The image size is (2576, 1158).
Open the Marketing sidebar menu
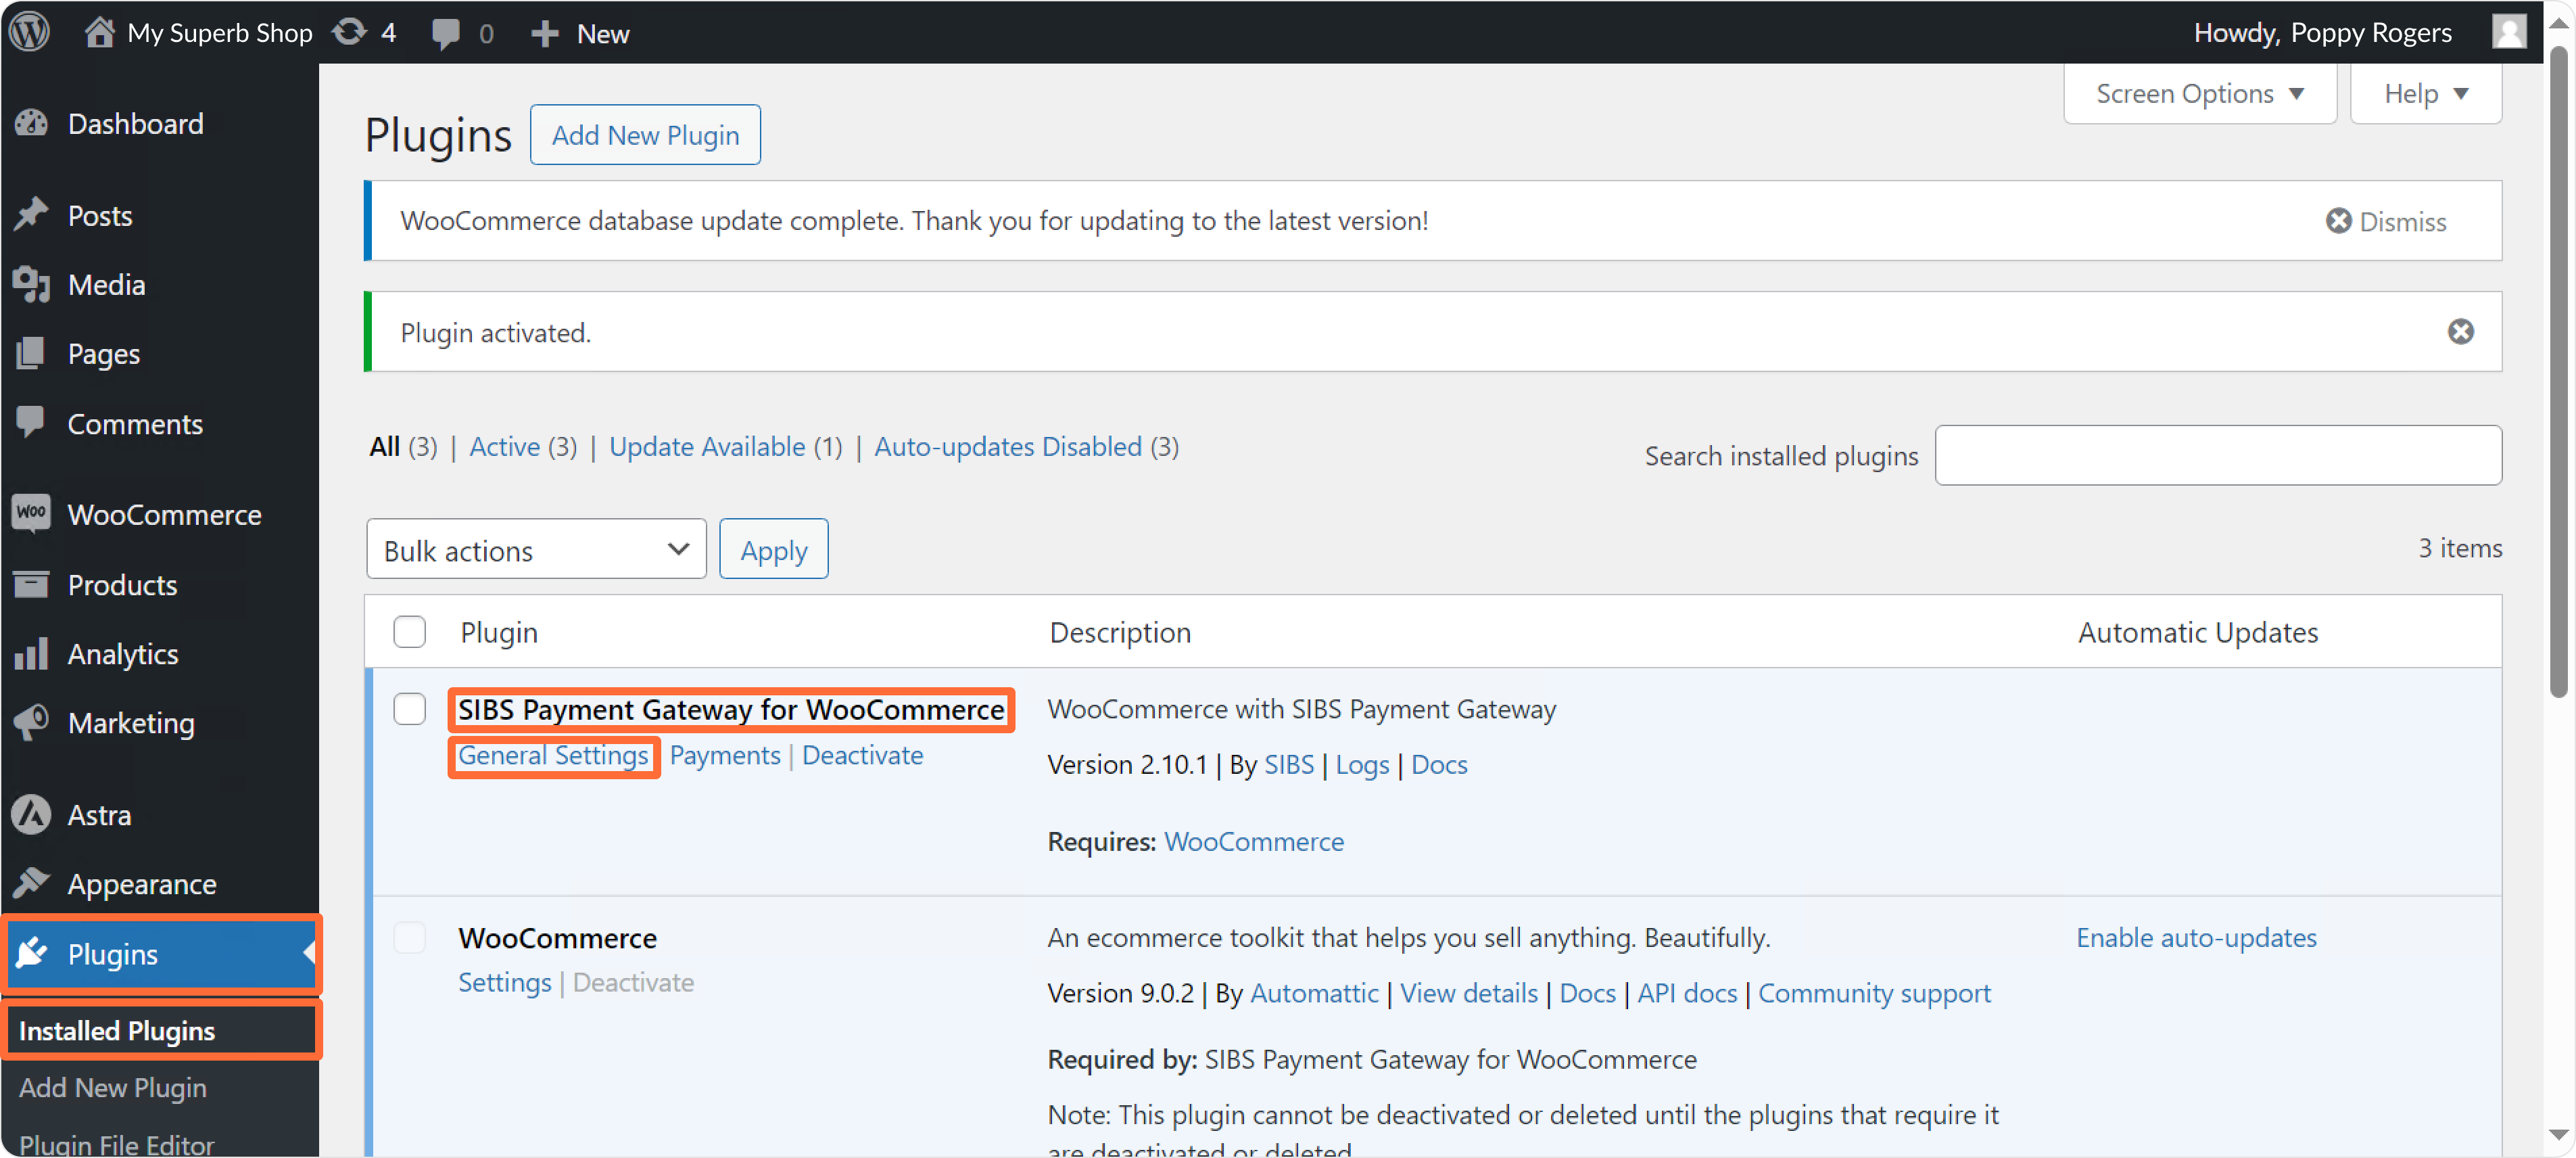(131, 722)
